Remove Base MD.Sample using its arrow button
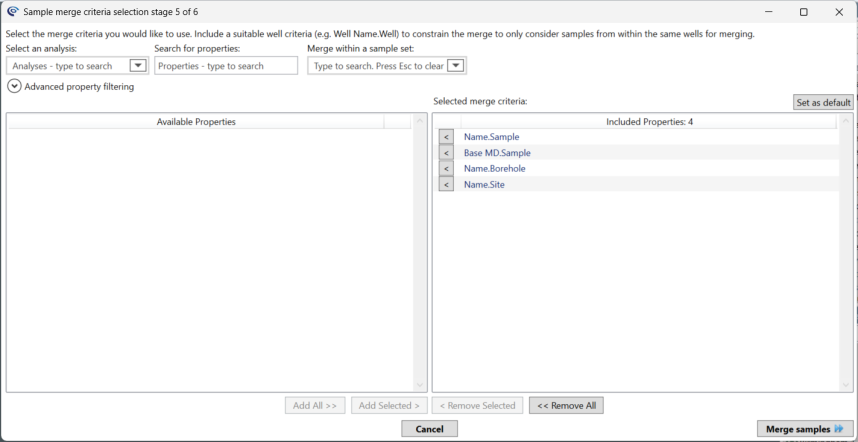Screen dimensions: 858x442 click(x=446, y=153)
